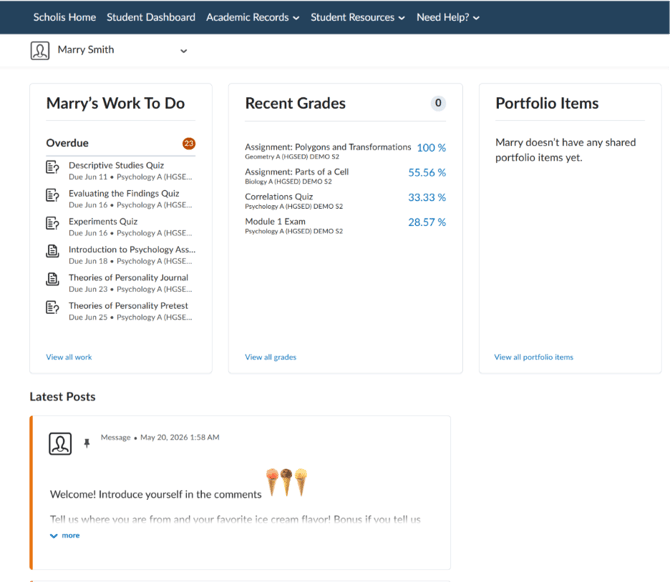The width and height of the screenshot is (670, 582).
Task: Select the Correlations Quiz title
Action: coord(279,197)
